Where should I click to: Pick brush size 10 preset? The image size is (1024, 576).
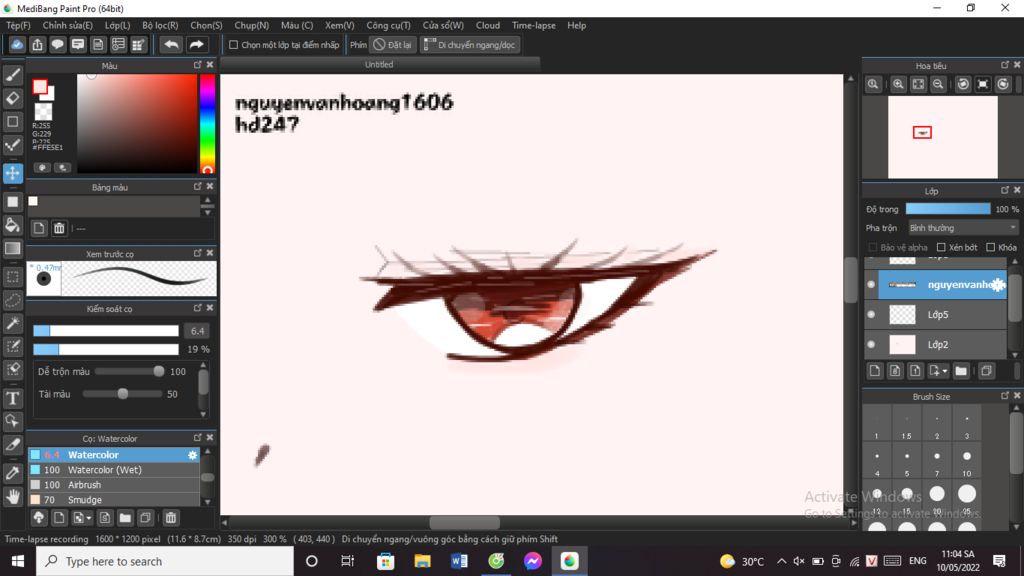[x=967, y=462]
